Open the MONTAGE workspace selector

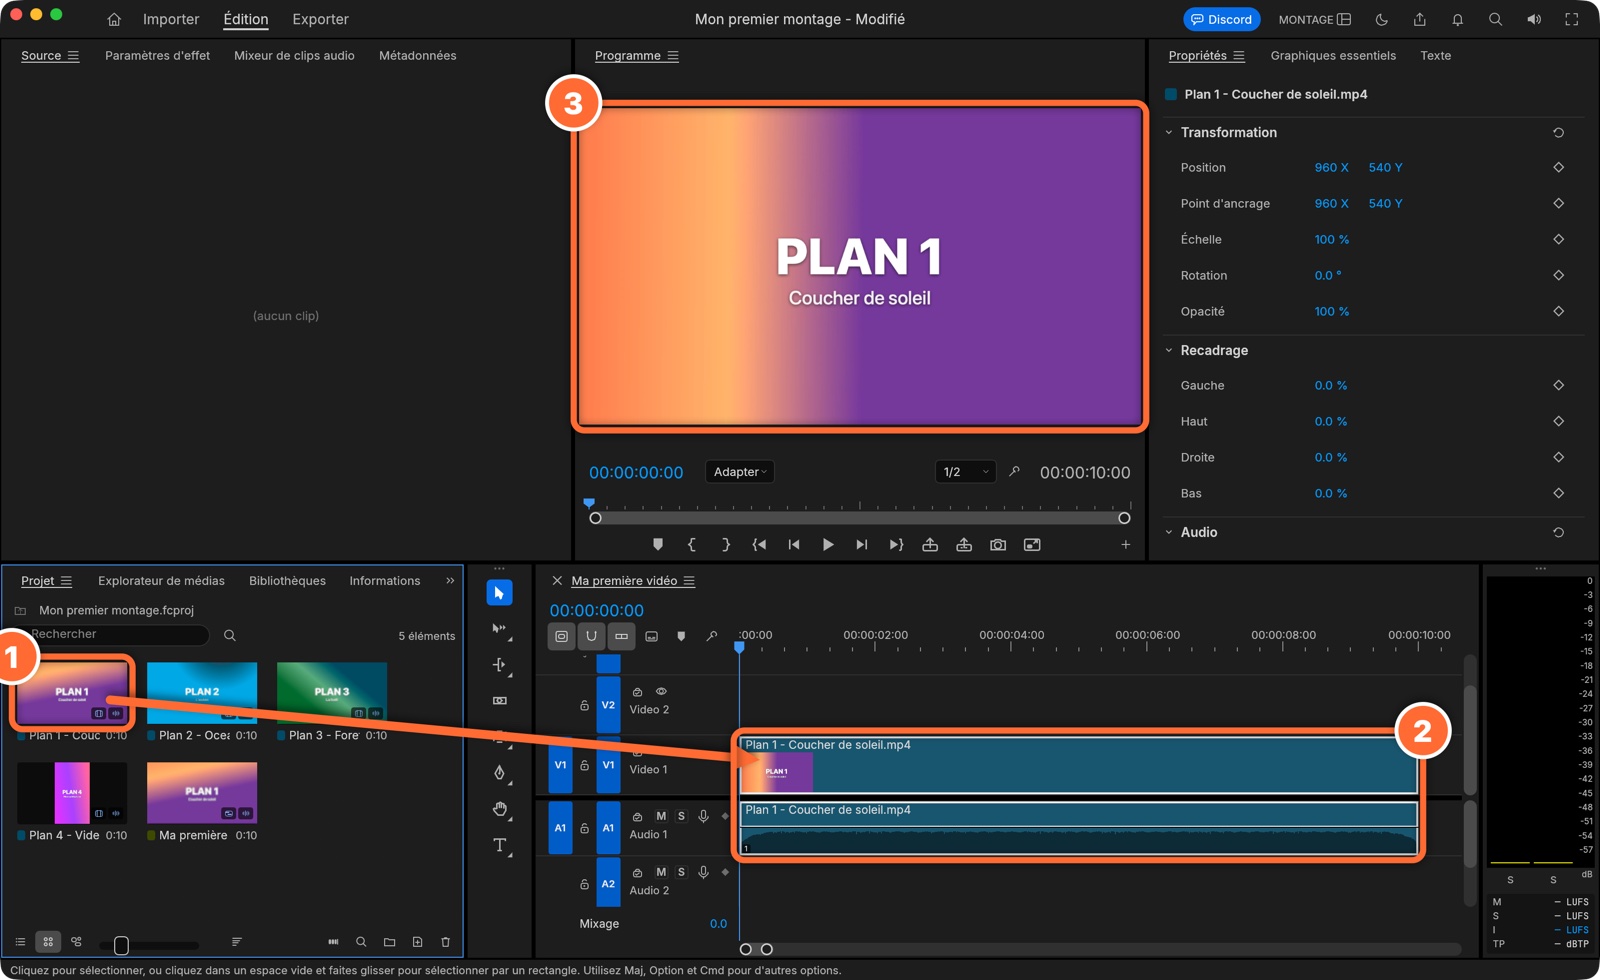pos(1315,19)
